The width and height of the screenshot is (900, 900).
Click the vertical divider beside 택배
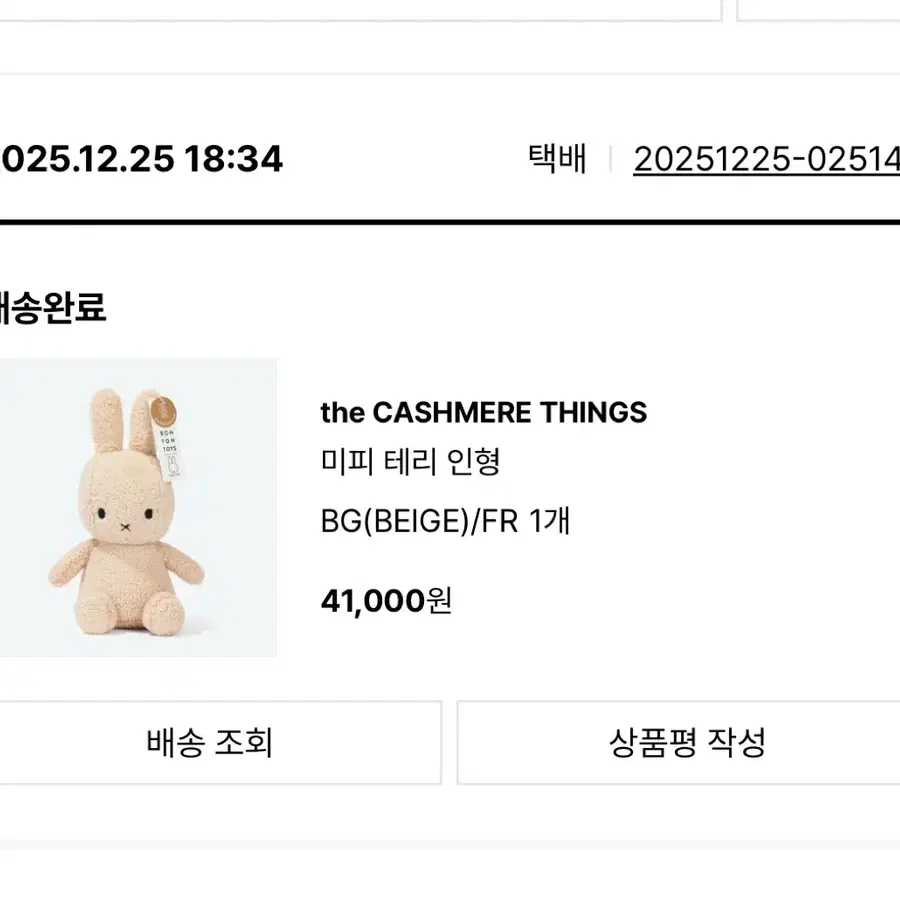(610, 159)
